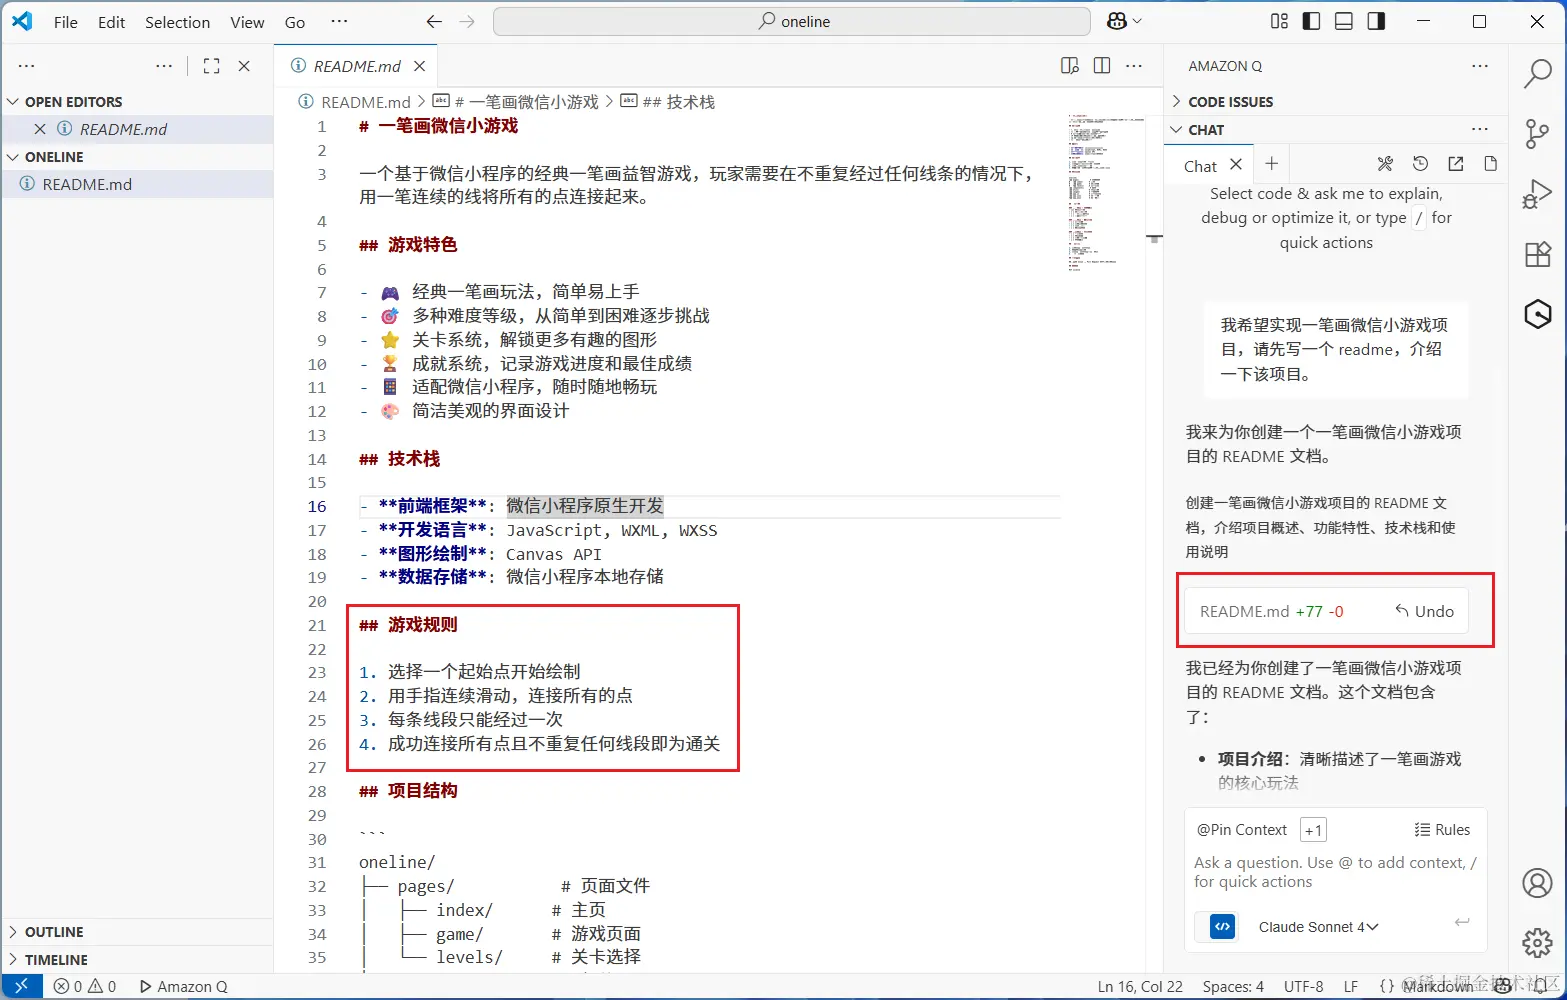
Task: Expand the TIMELINE section
Action: (138, 960)
